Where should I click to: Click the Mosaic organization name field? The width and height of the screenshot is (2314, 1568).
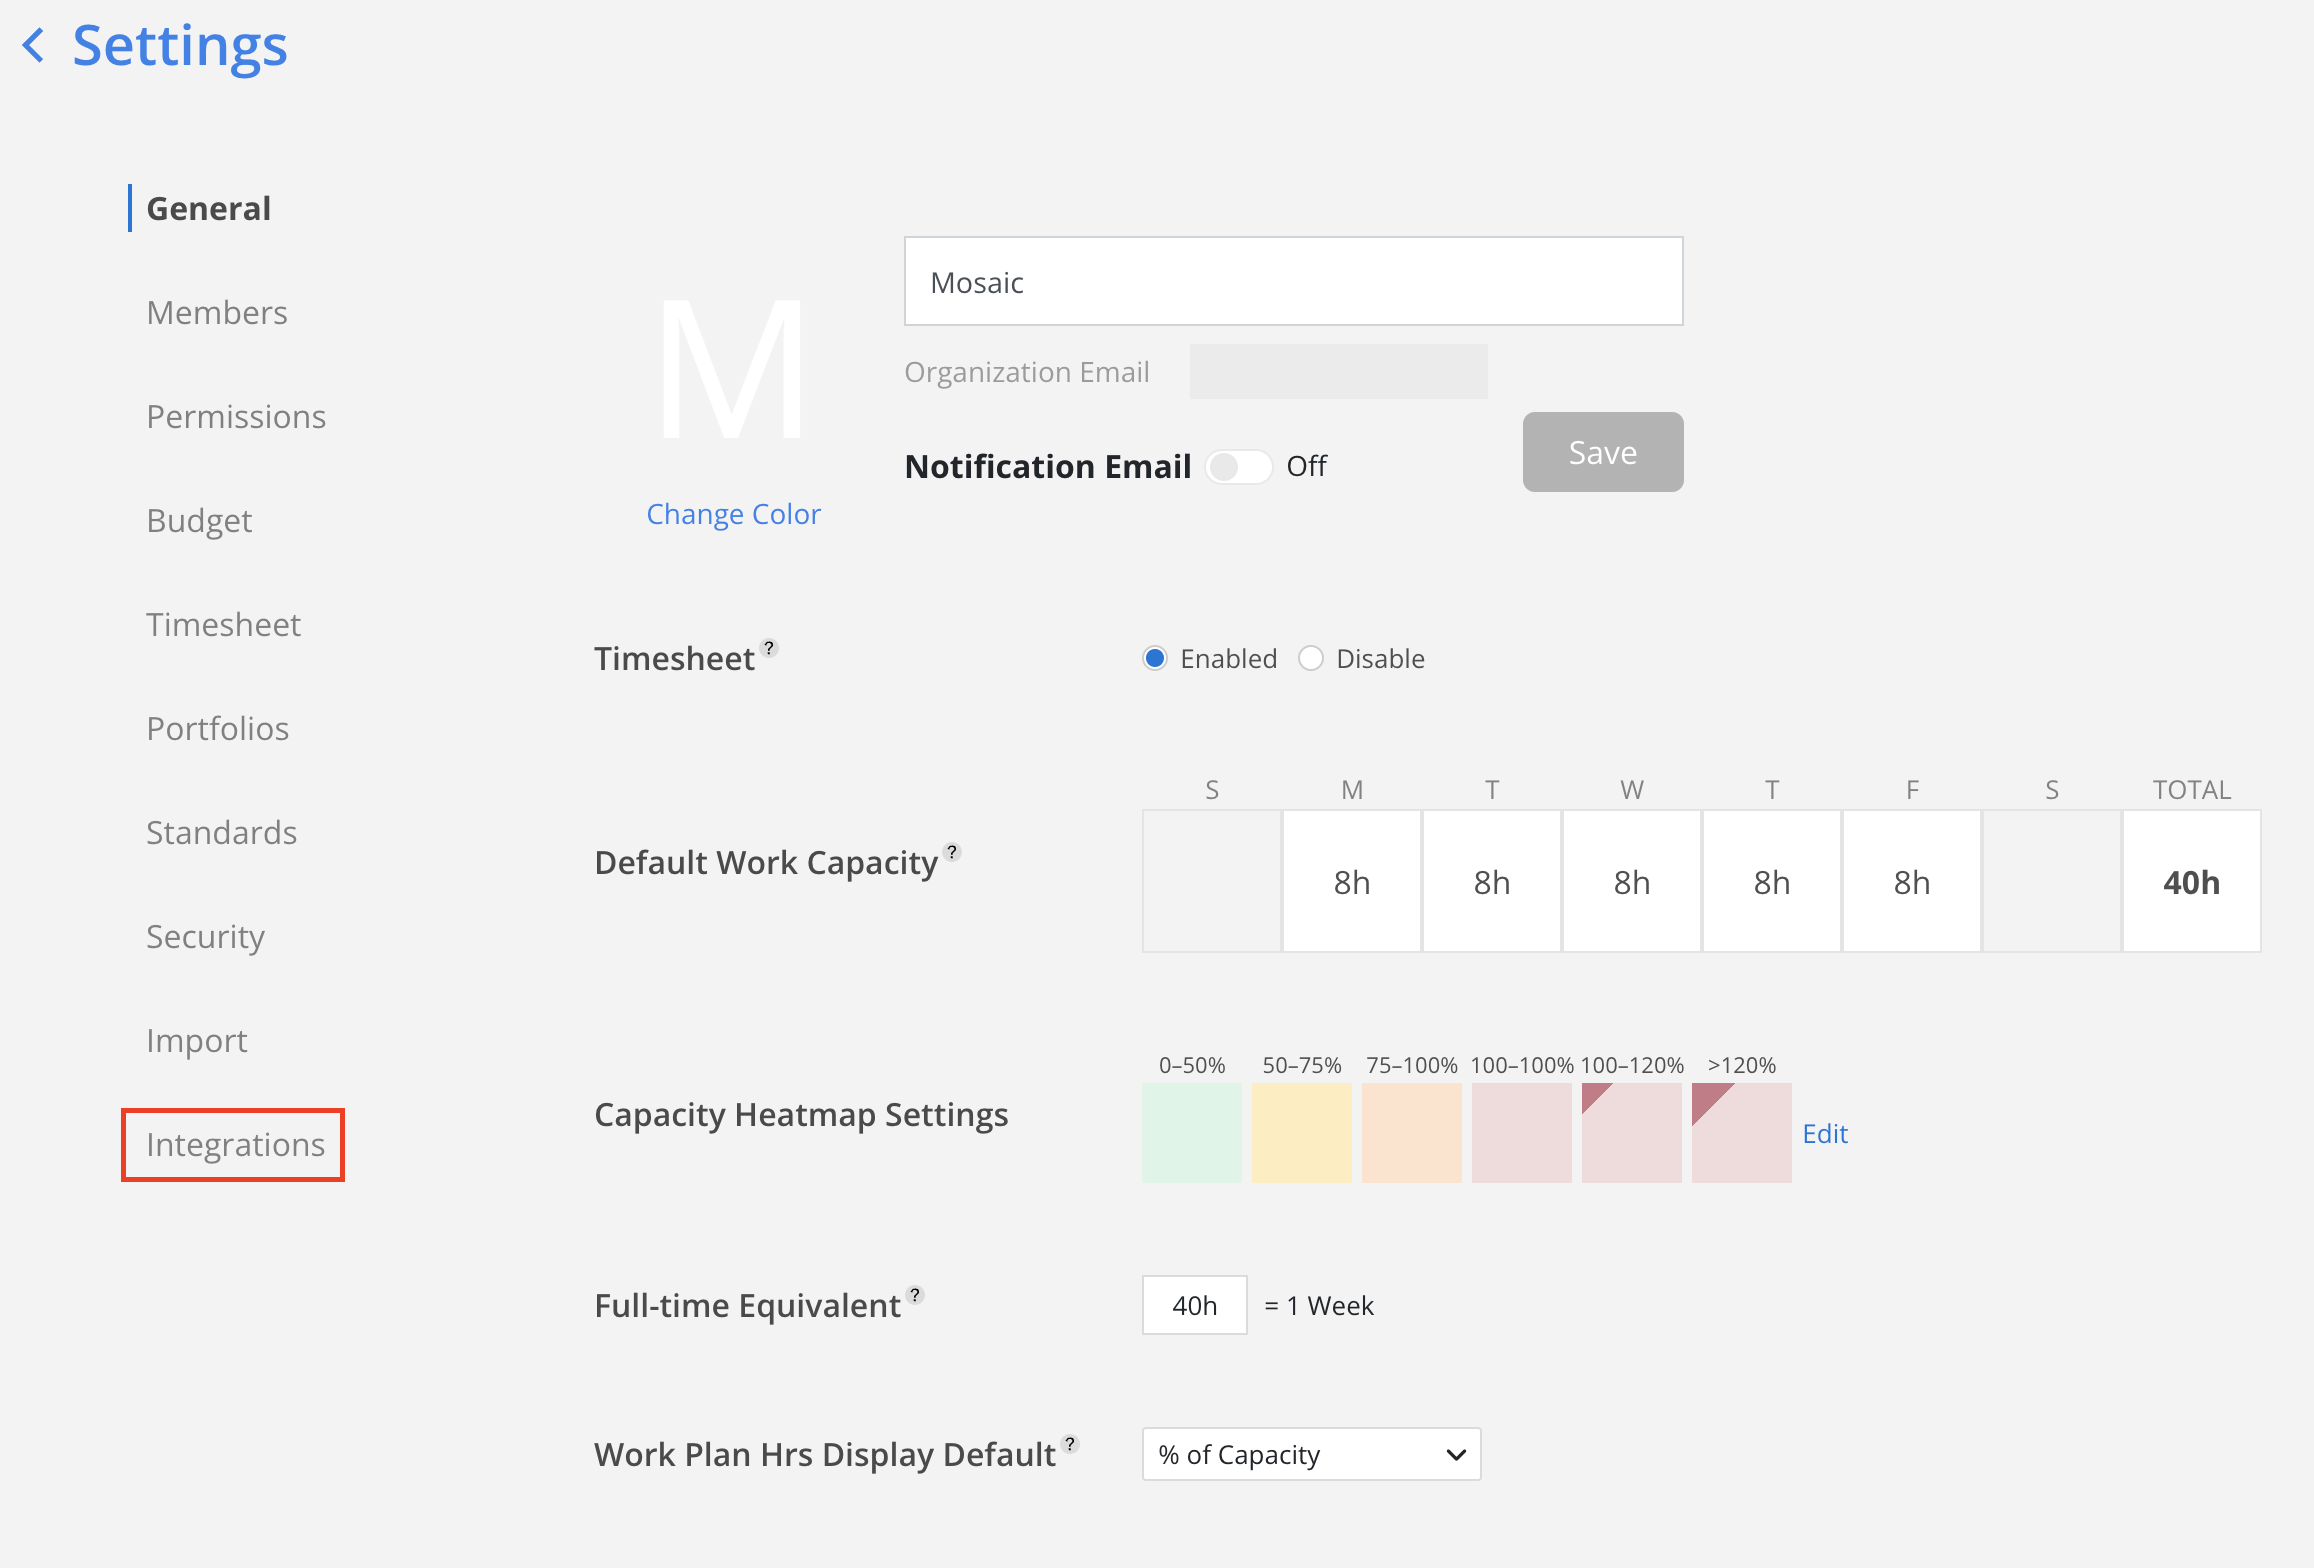click(x=1293, y=282)
